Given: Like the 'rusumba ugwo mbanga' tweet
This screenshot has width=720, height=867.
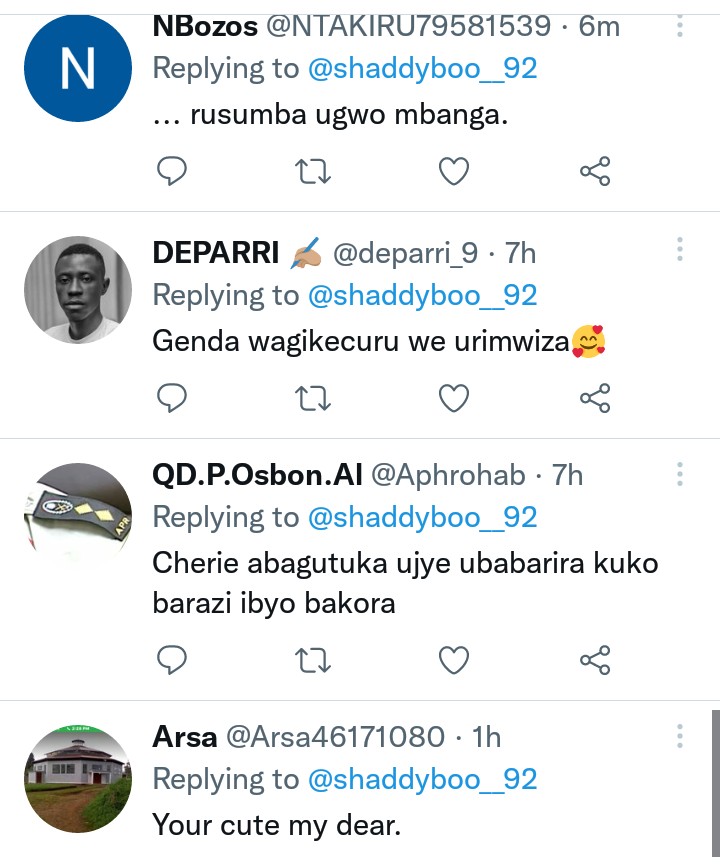Looking at the screenshot, I should 454,172.
